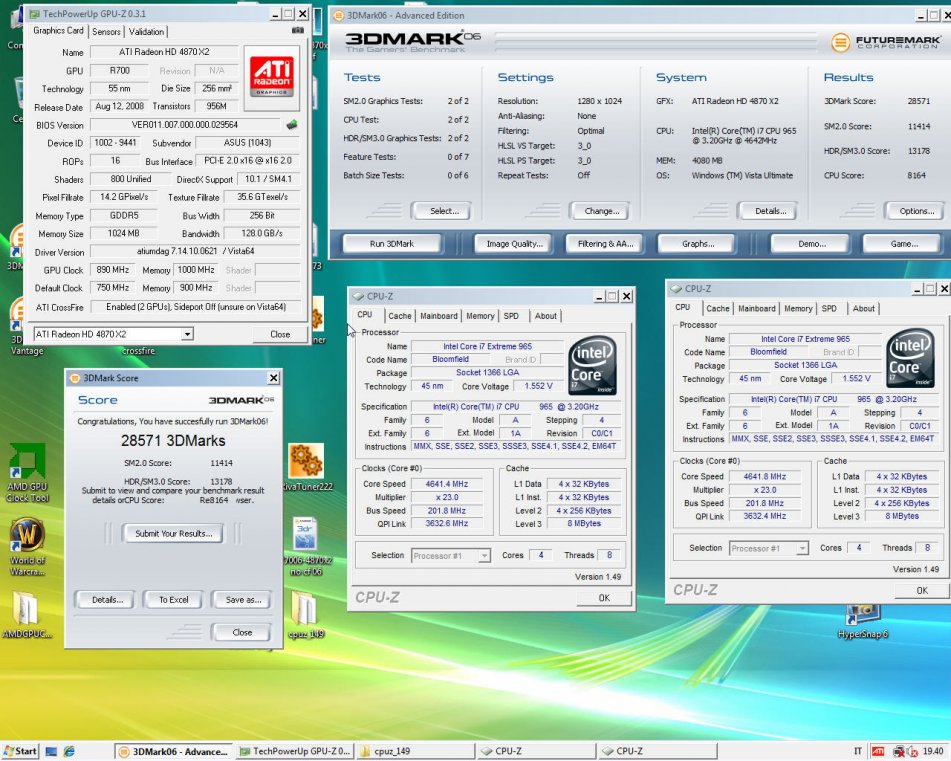This screenshot has height=761, width=951.
Task: Click system Details button in 3DMark06
Action: click(770, 211)
